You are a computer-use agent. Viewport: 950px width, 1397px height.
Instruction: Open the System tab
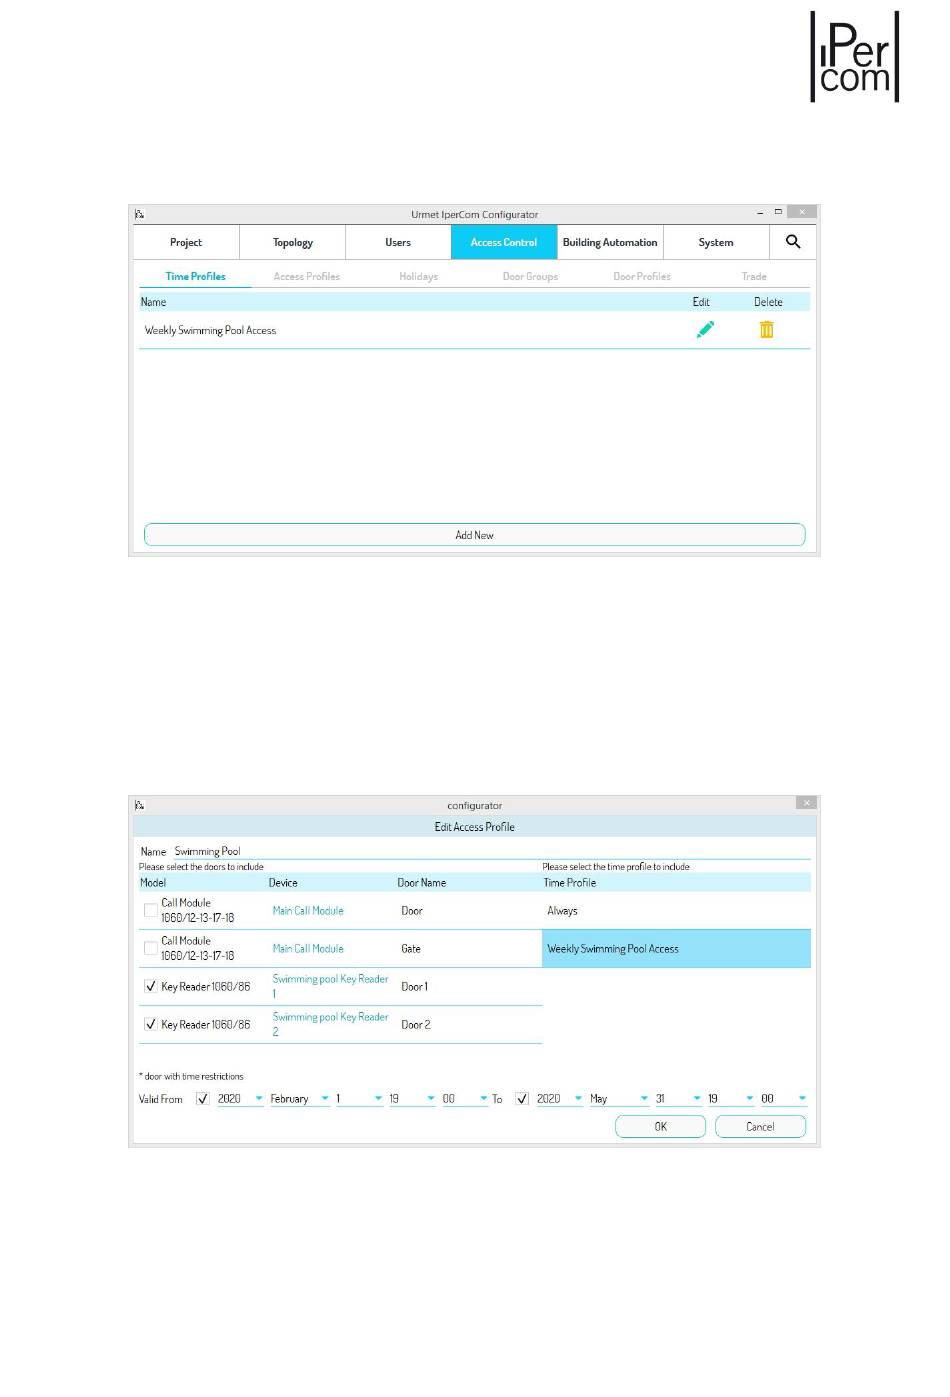coord(716,242)
